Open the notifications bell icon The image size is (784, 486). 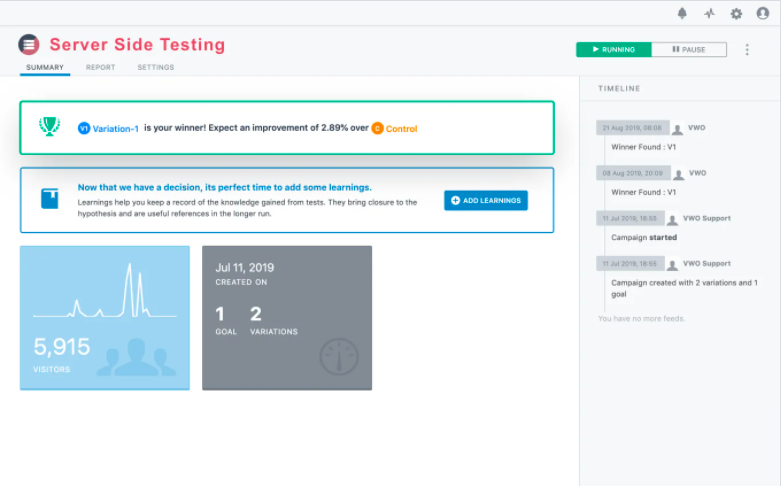click(682, 14)
